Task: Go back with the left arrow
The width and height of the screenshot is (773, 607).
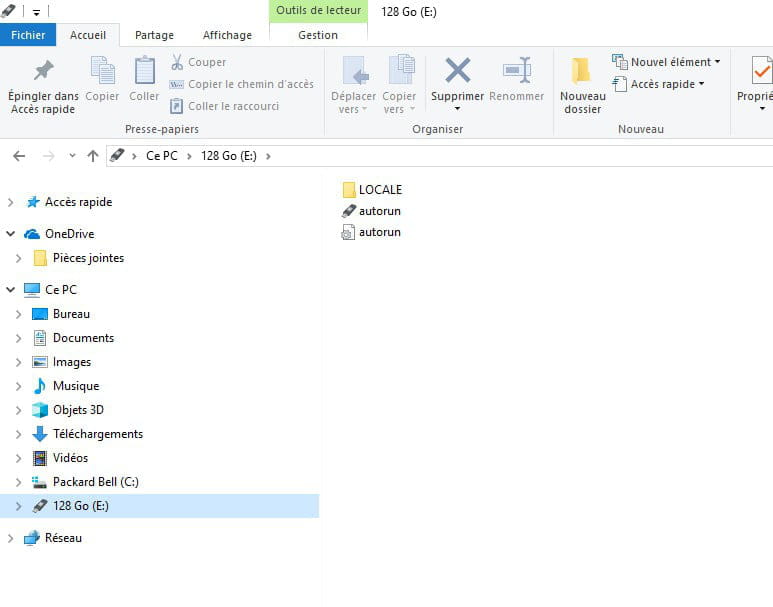Action: click(19, 156)
